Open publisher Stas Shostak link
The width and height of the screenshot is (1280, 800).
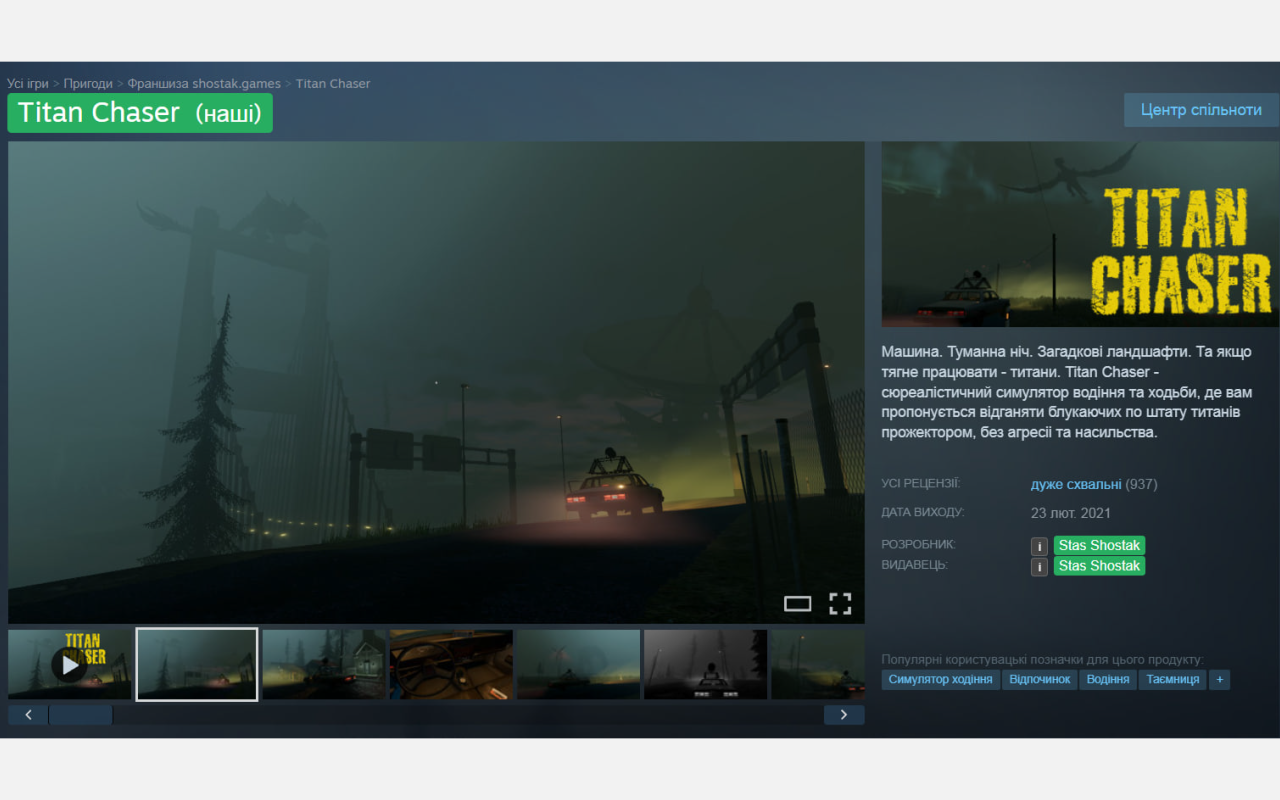point(1099,566)
